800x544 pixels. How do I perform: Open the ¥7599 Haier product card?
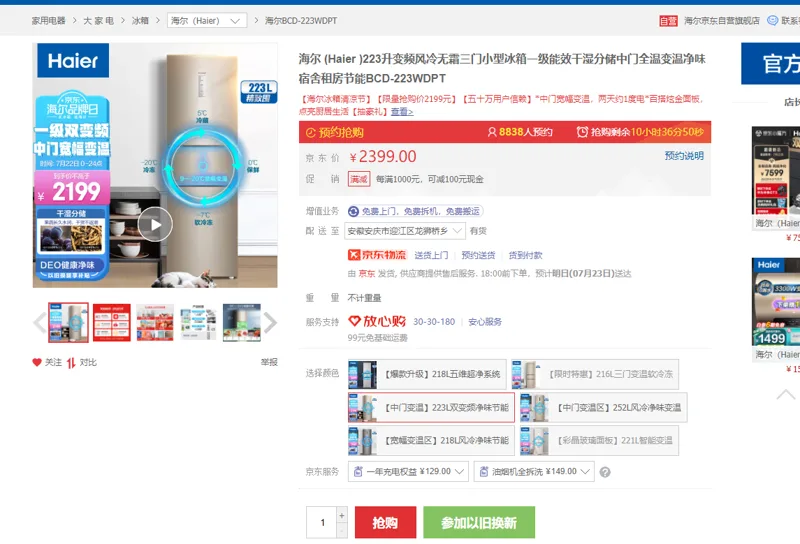pyautogui.click(x=776, y=178)
